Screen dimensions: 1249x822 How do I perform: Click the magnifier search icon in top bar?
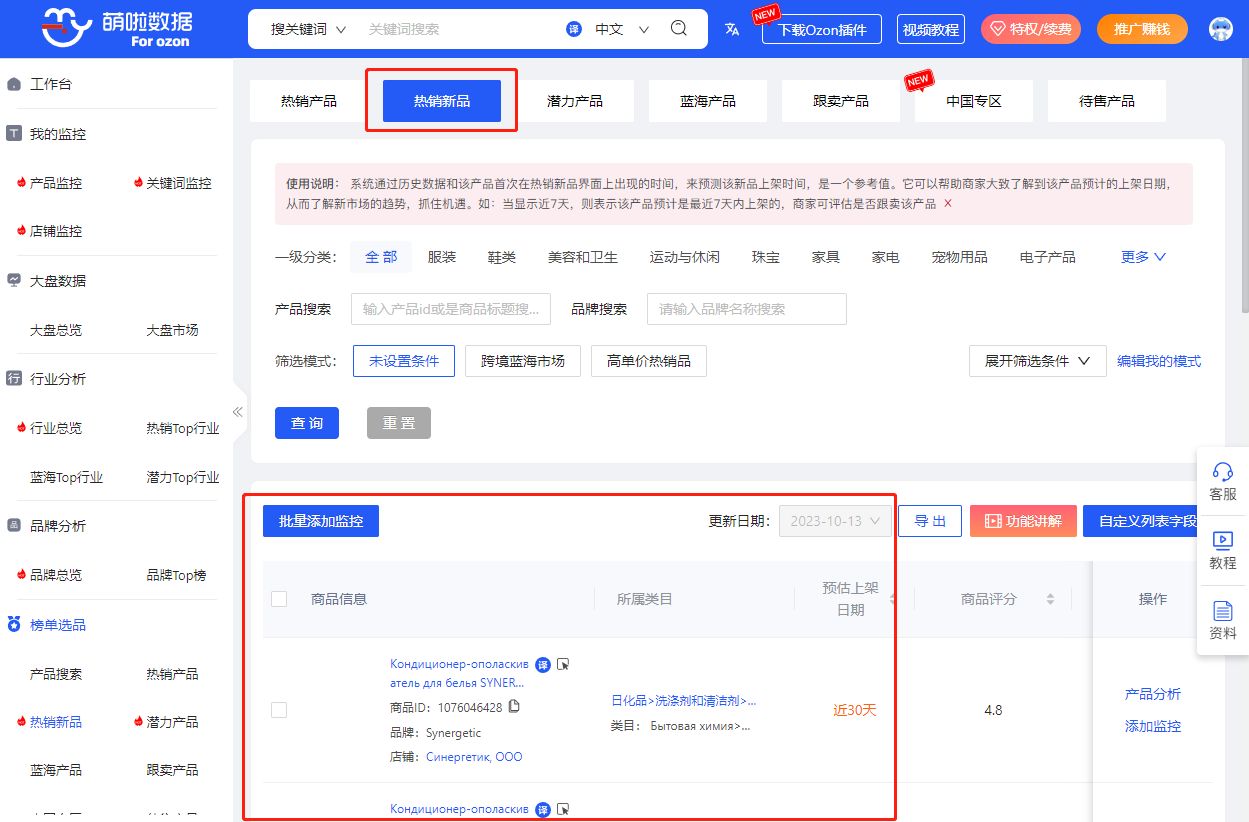click(679, 28)
